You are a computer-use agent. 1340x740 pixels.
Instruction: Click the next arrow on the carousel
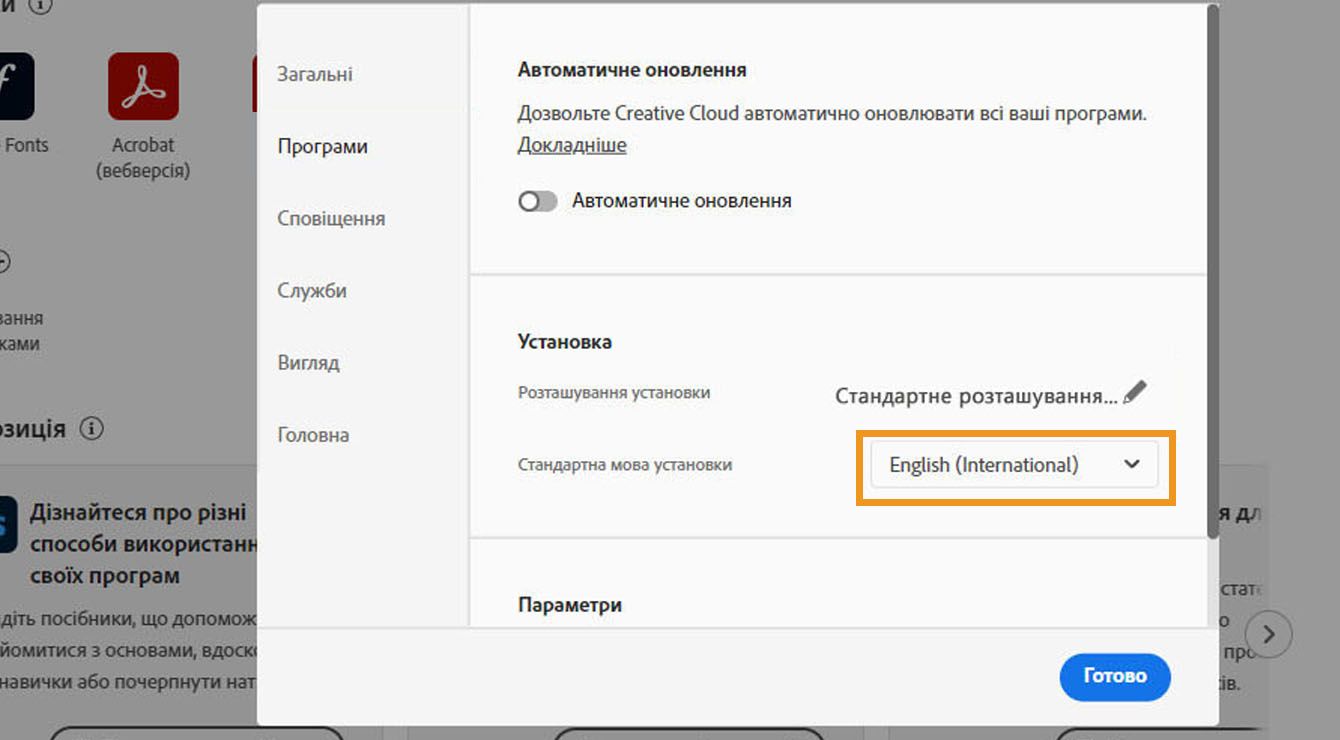(x=1268, y=634)
